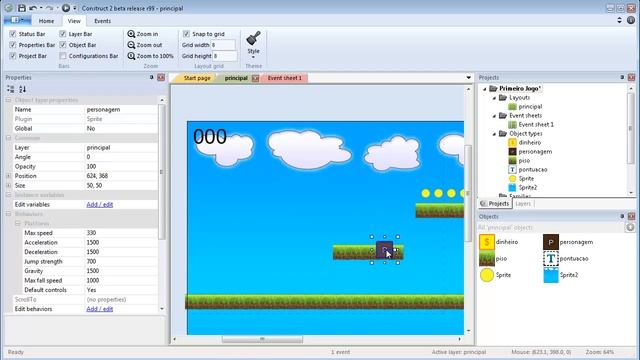Select the principal layout in project tree
640x360 pixels.
[530, 107]
